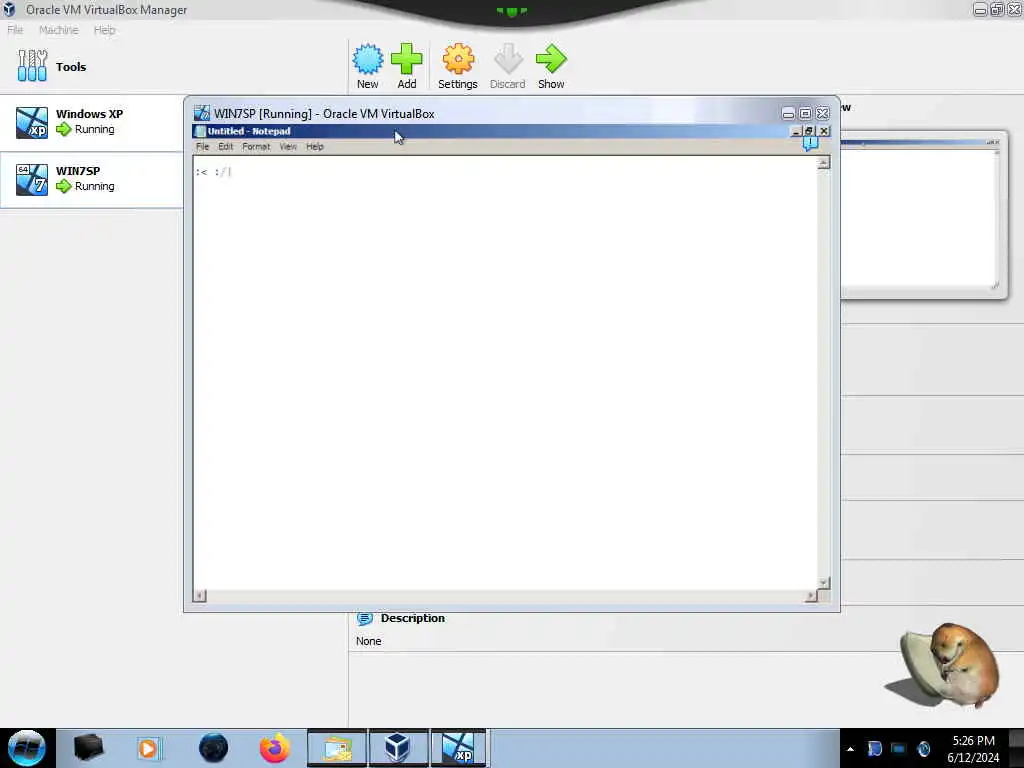Image resolution: width=1024 pixels, height=768 pixels.
Task: Click the Notepad document icon in its title bar
Action: click(x=200, y=131)
